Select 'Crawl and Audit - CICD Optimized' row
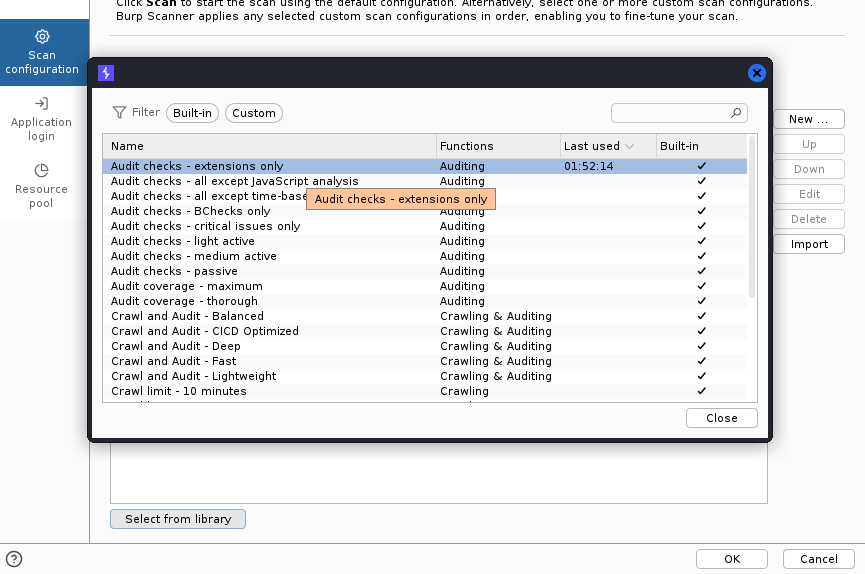This screenshot has width=865, height=574. pos(425,331)
